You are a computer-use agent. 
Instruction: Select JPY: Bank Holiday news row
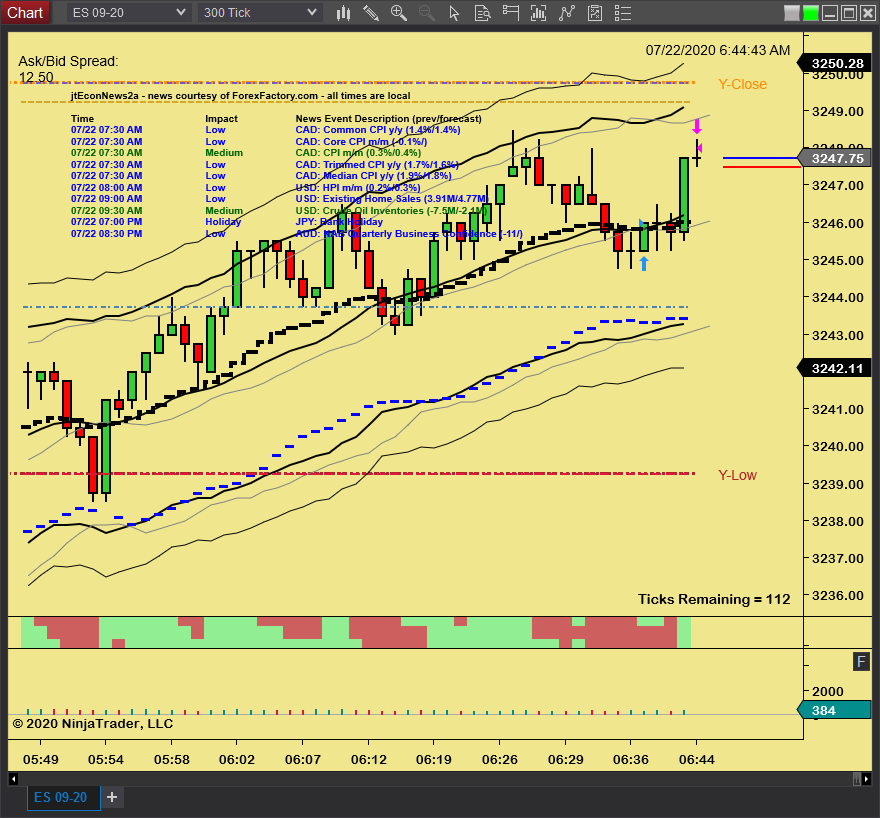tap(227, 222)
